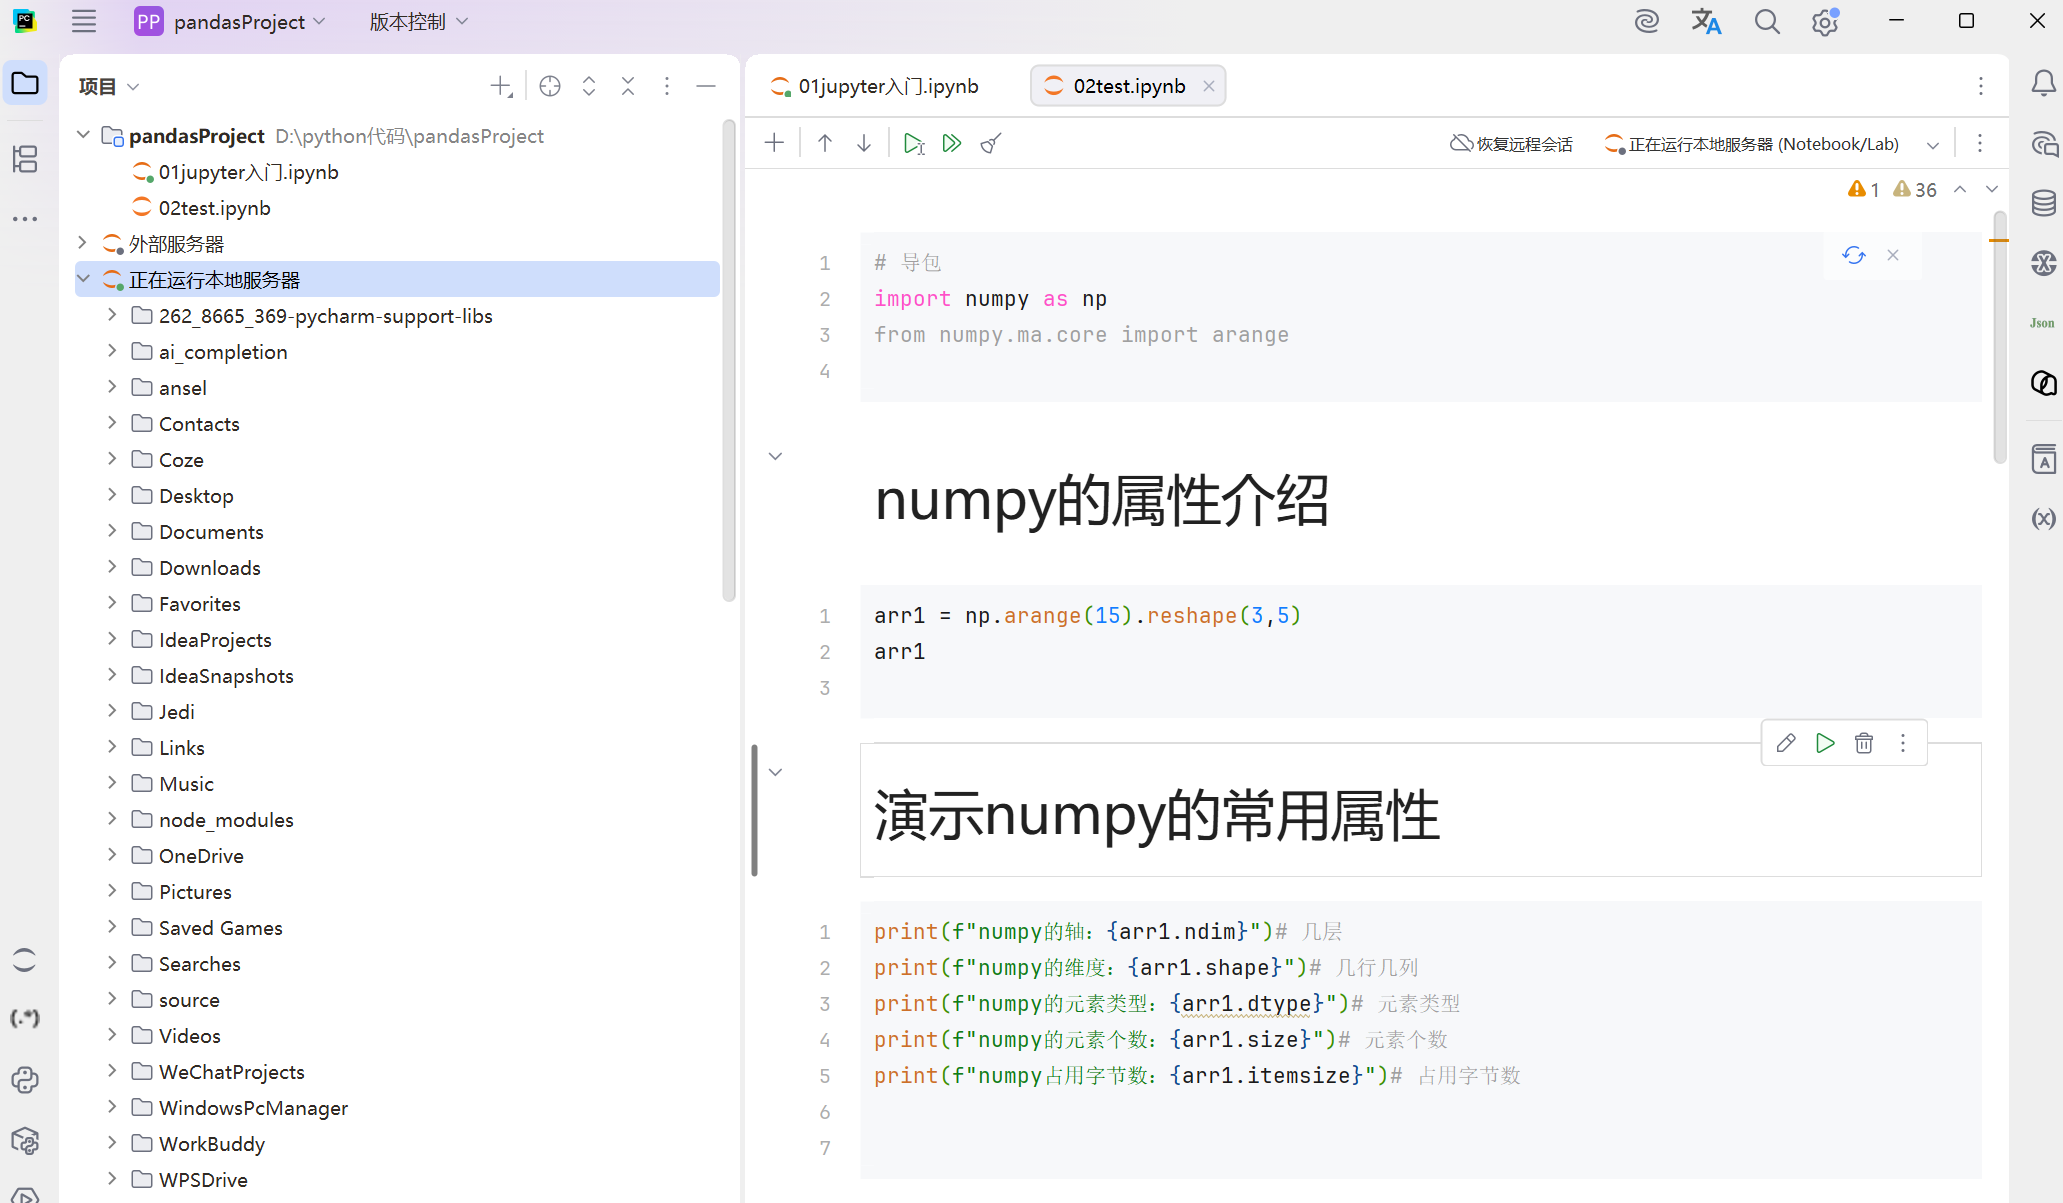The height and width of the screenshot is (1203, 2063).
Task: Open the main hamburger menu
Action: tap(84, 21)
